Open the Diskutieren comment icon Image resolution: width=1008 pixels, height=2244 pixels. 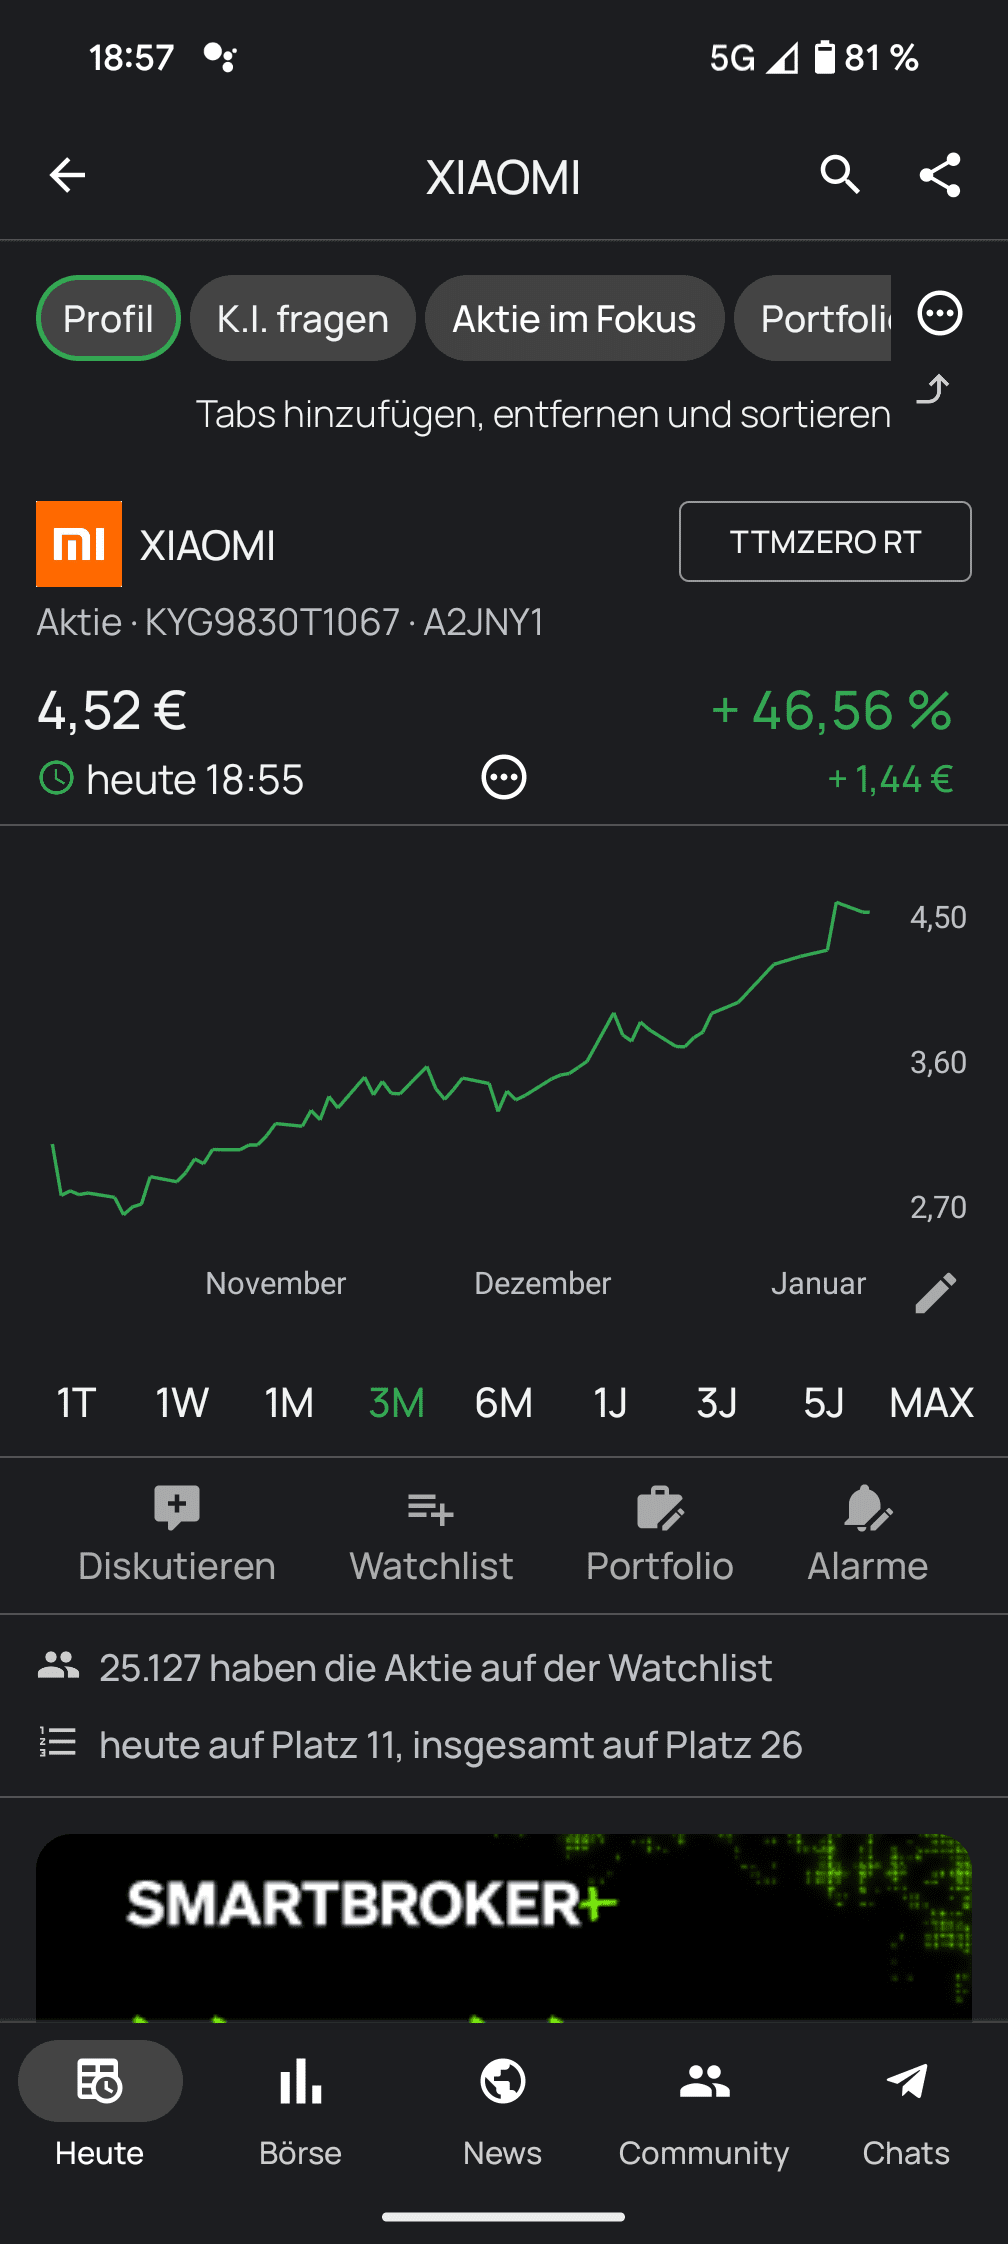[177, 1536]
